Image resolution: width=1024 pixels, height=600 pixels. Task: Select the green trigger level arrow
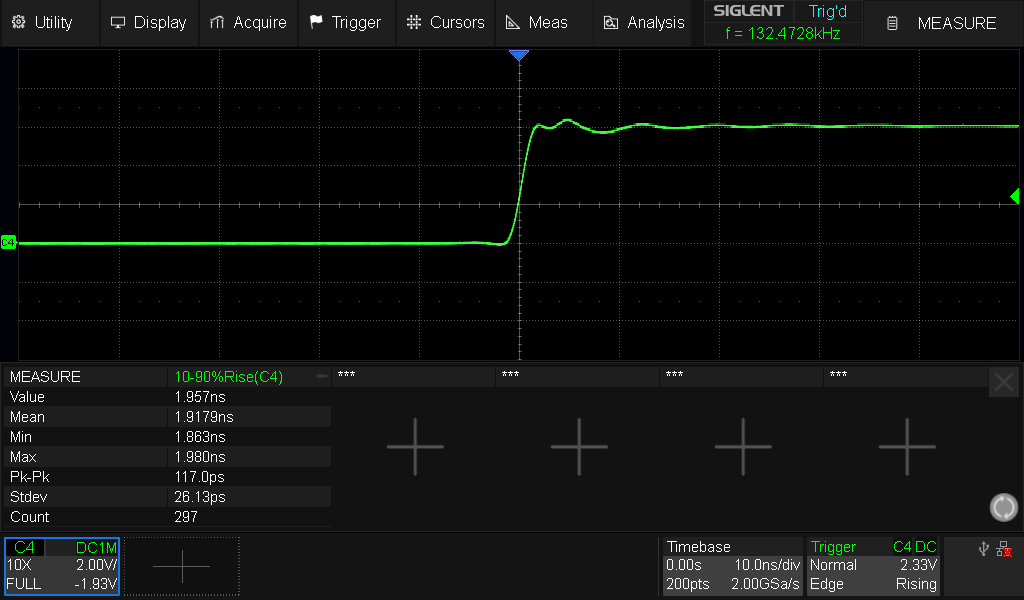pyautogui.click(x=1014, y=196)
